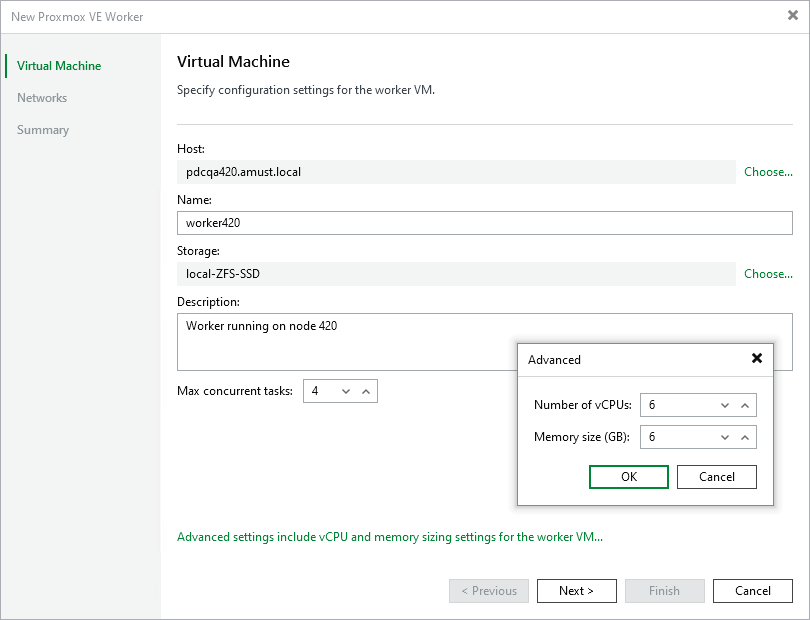Click the Name field containing worker420
810x620 pixels.
click(x=484, y=223)
